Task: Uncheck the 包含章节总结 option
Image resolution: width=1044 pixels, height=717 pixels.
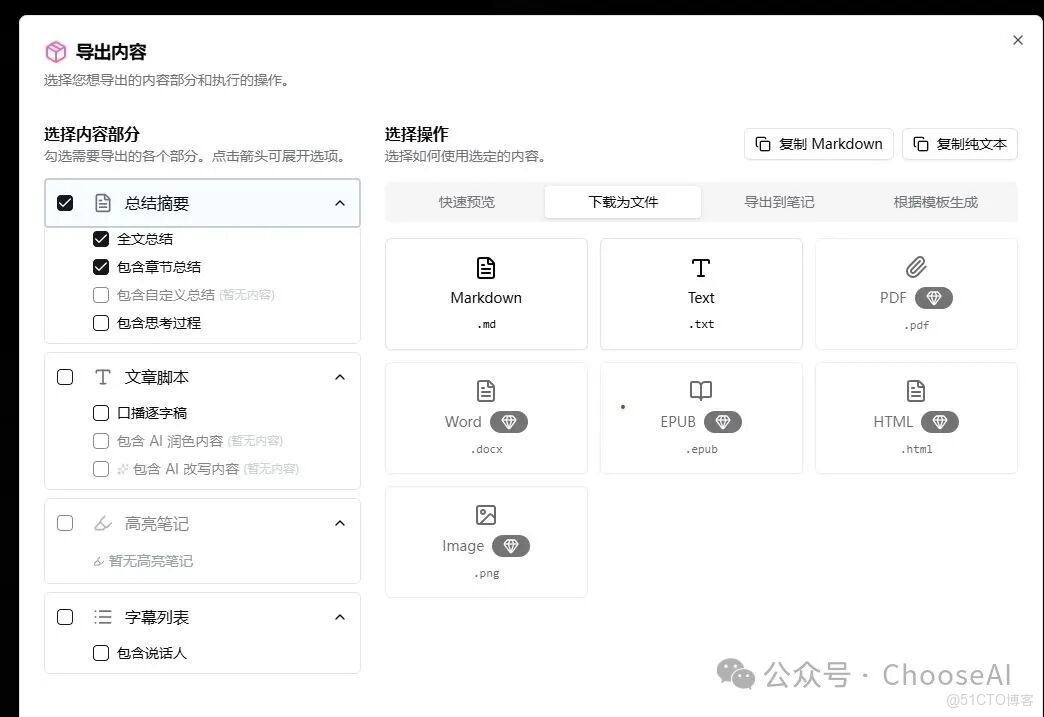Action: (101, 266)
